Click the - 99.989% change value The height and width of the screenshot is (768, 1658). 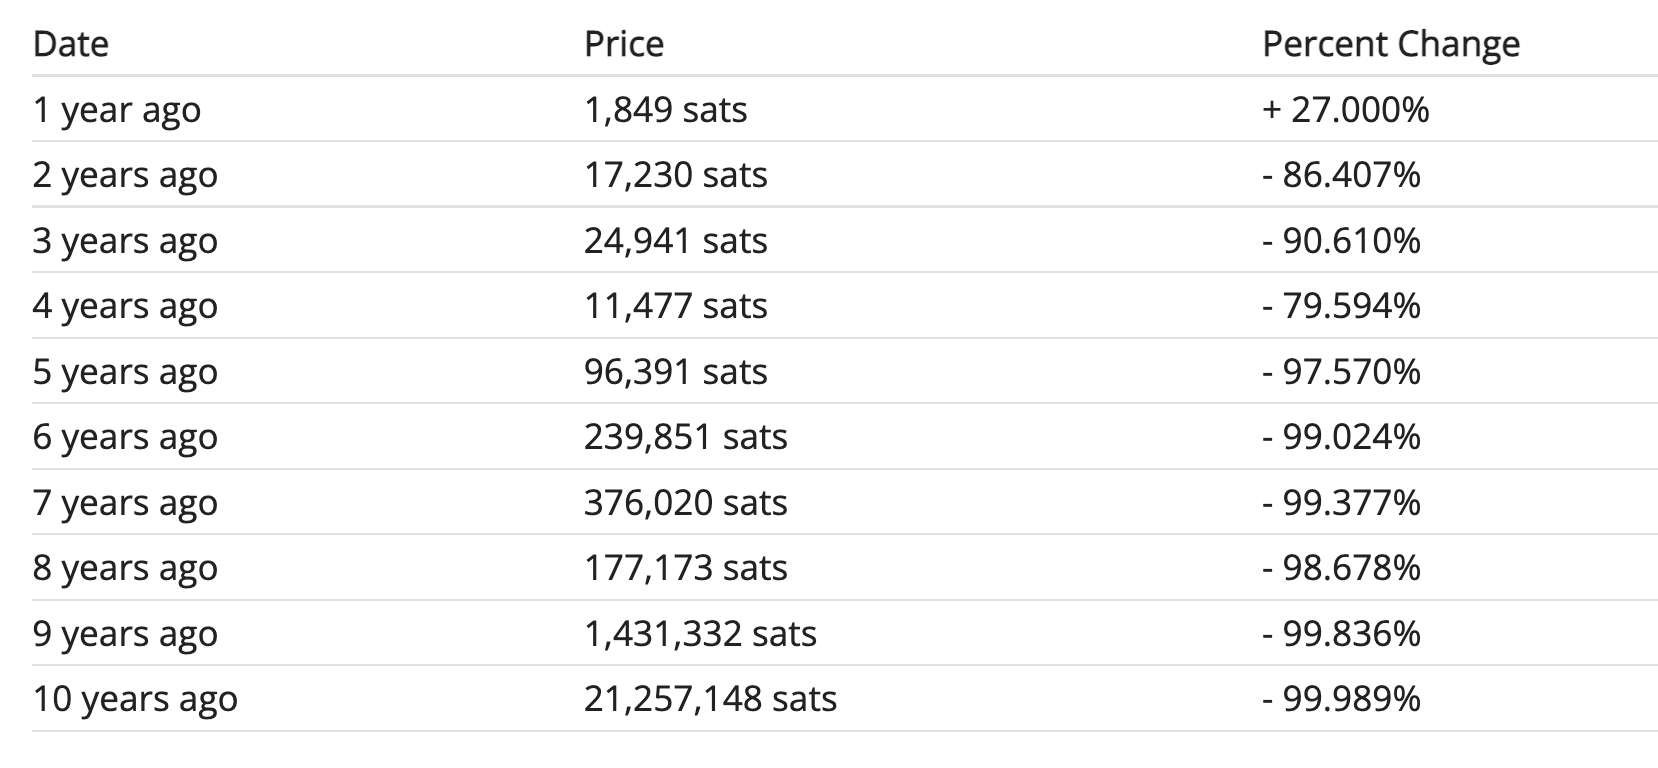1341,699
